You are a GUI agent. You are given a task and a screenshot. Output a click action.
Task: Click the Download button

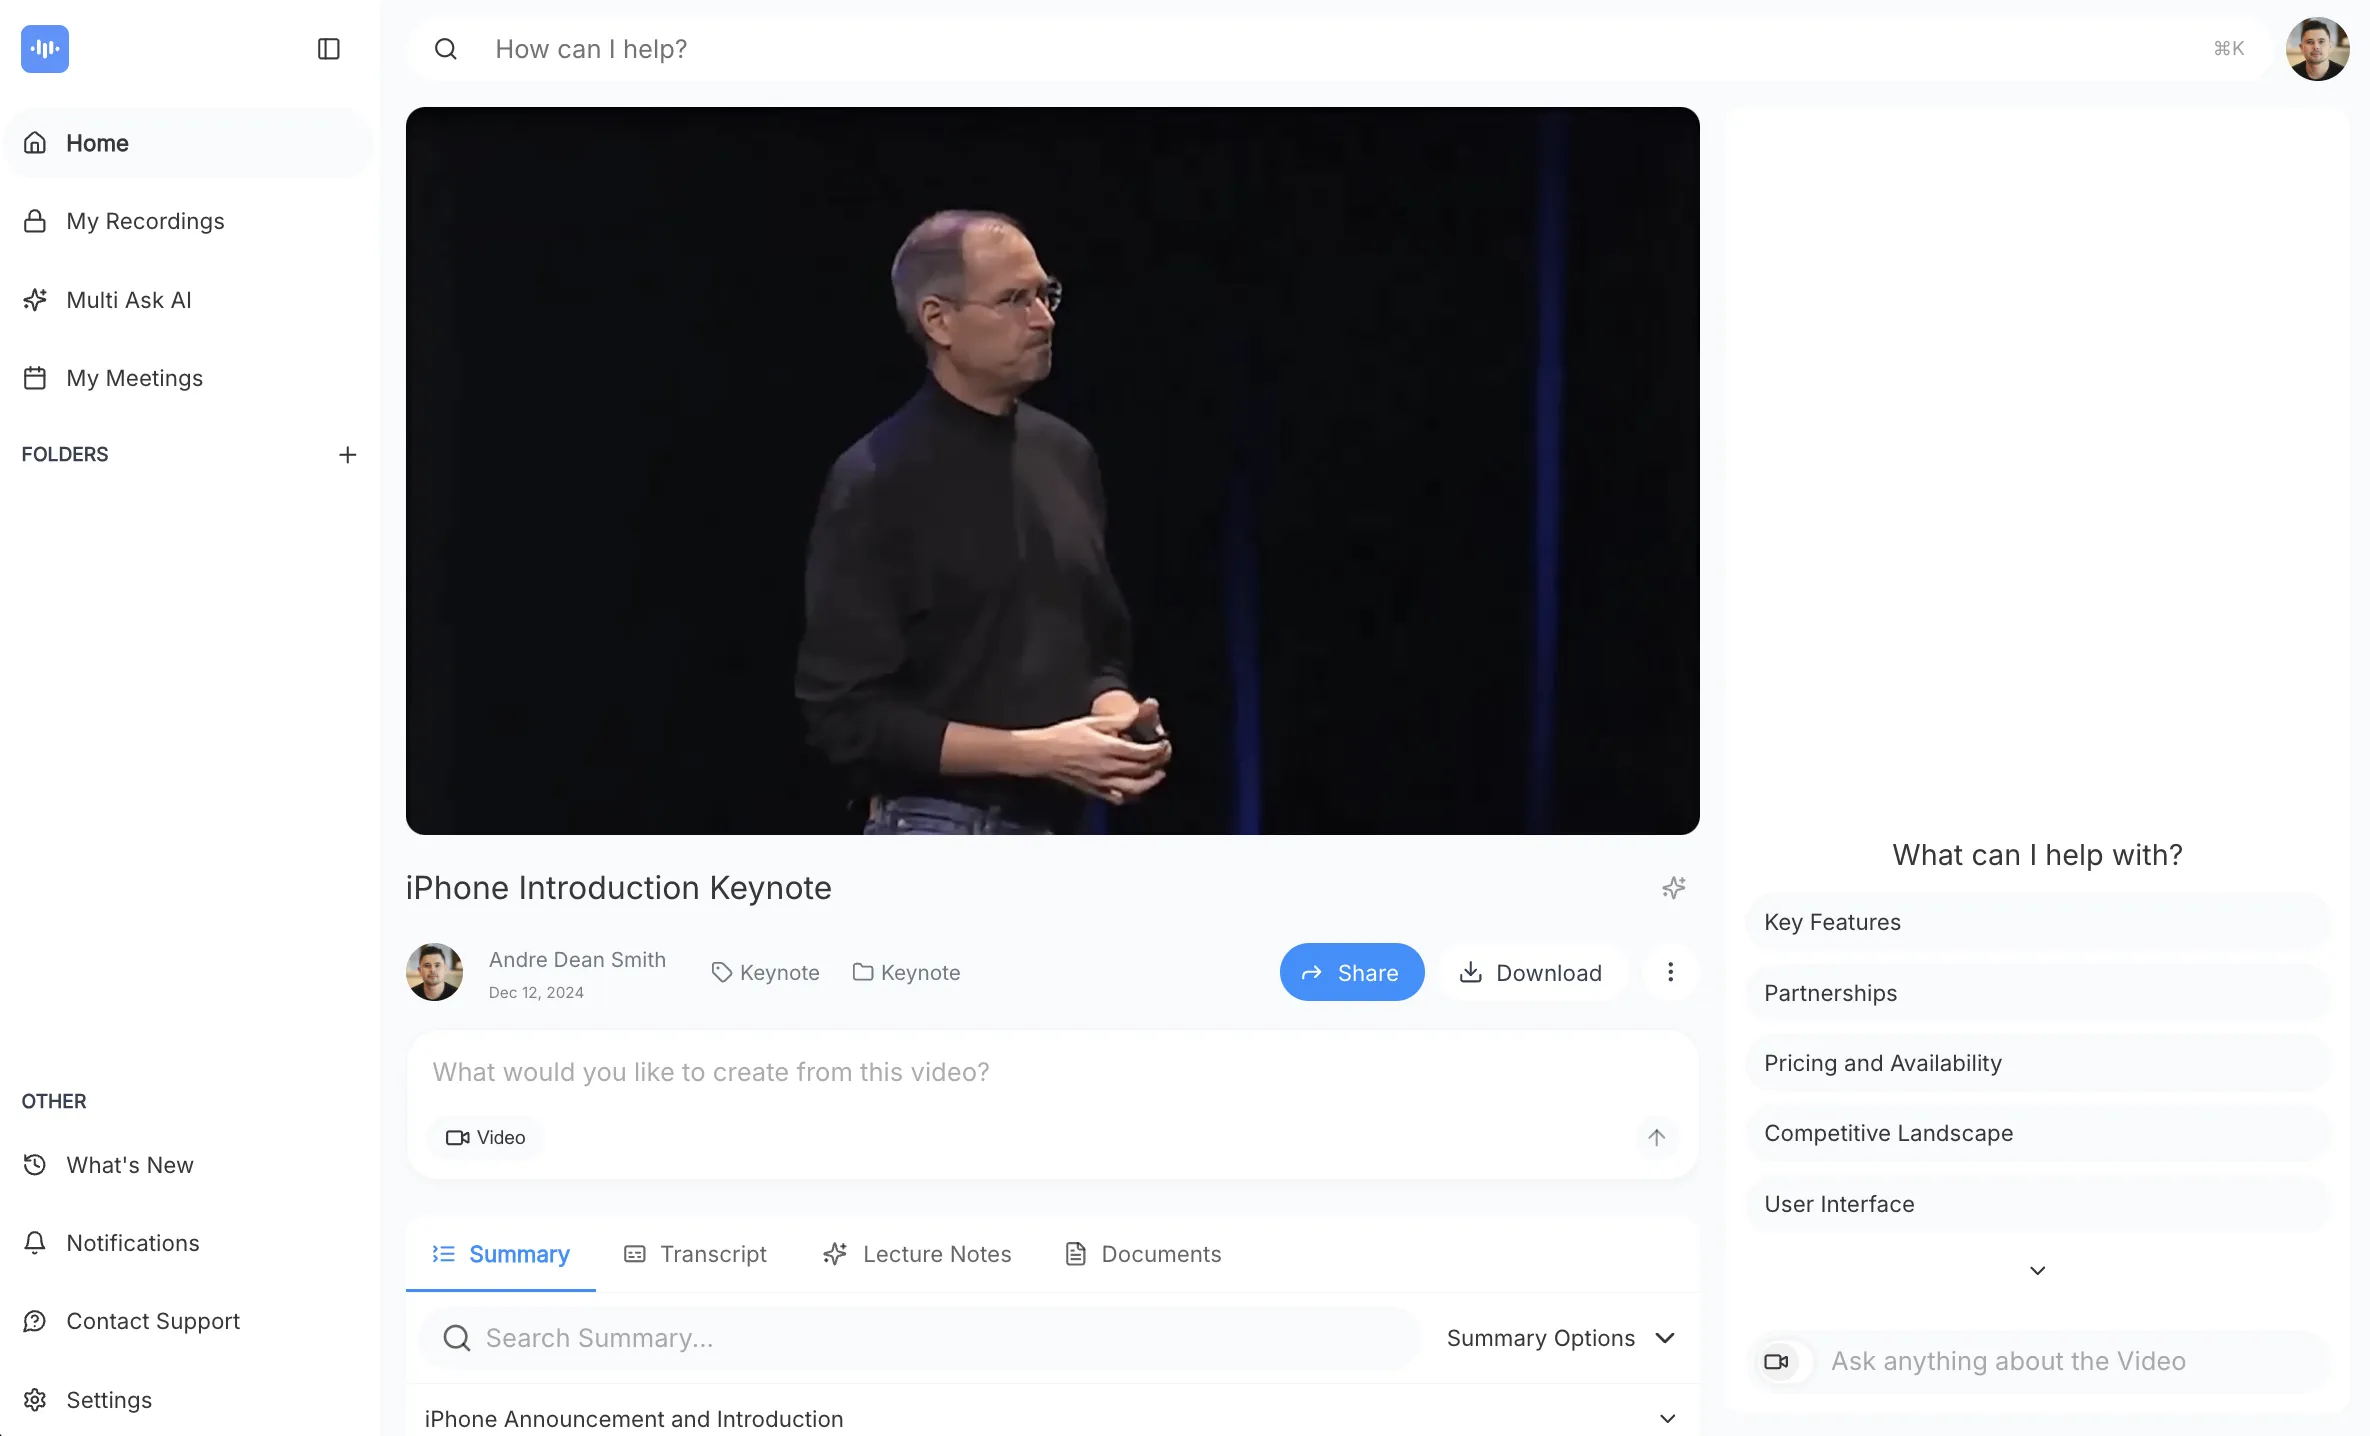point(1531,972)
